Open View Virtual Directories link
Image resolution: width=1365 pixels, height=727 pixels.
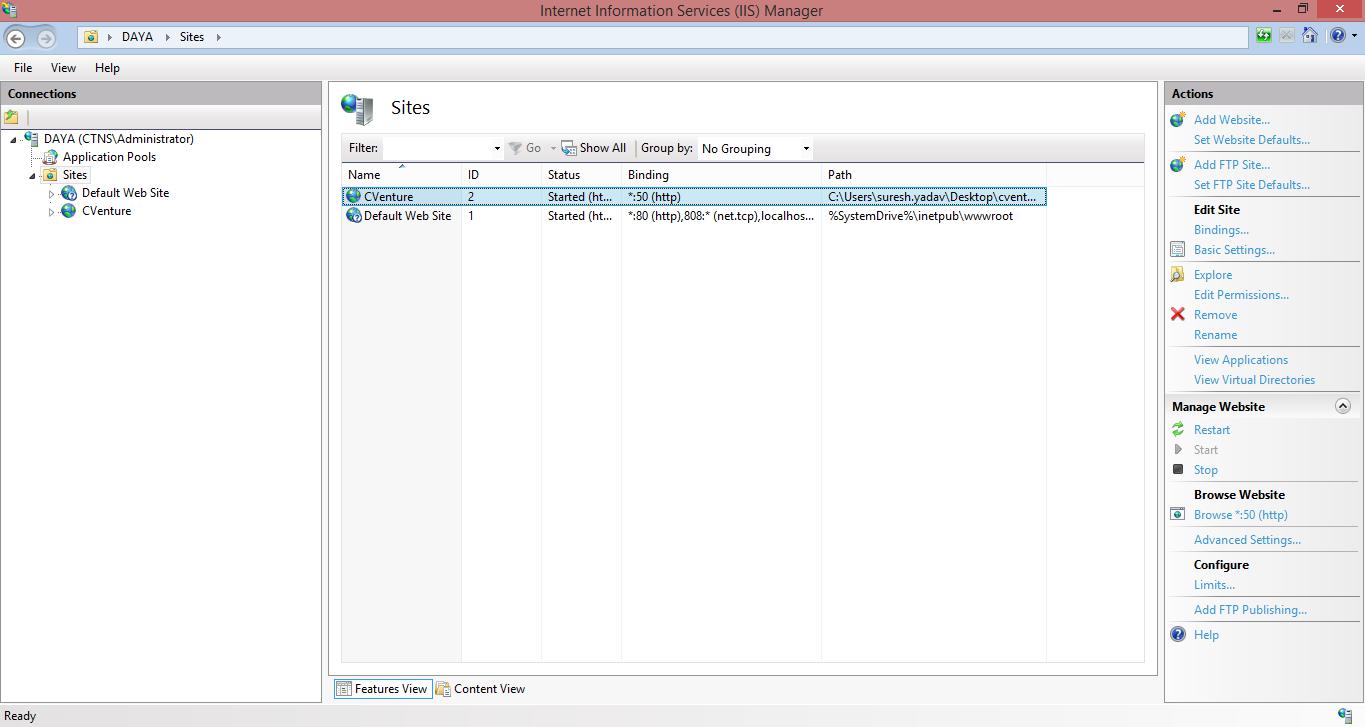click(1254, 380)
